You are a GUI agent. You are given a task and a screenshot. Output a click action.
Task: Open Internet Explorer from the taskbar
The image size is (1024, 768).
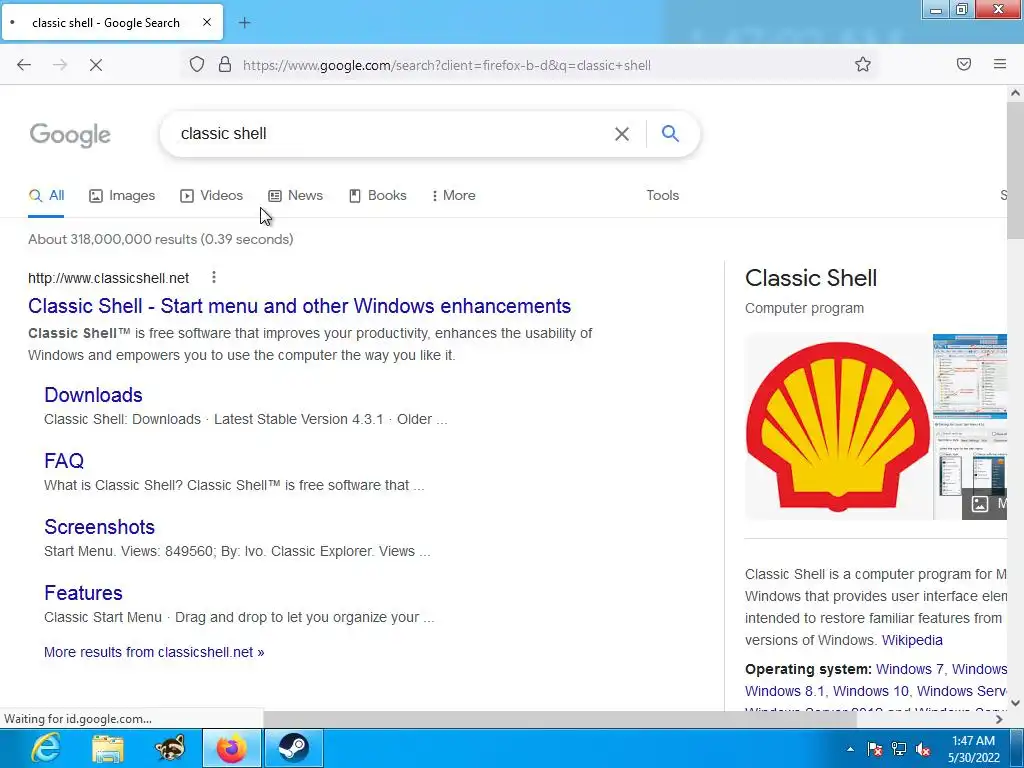[46, 748]
